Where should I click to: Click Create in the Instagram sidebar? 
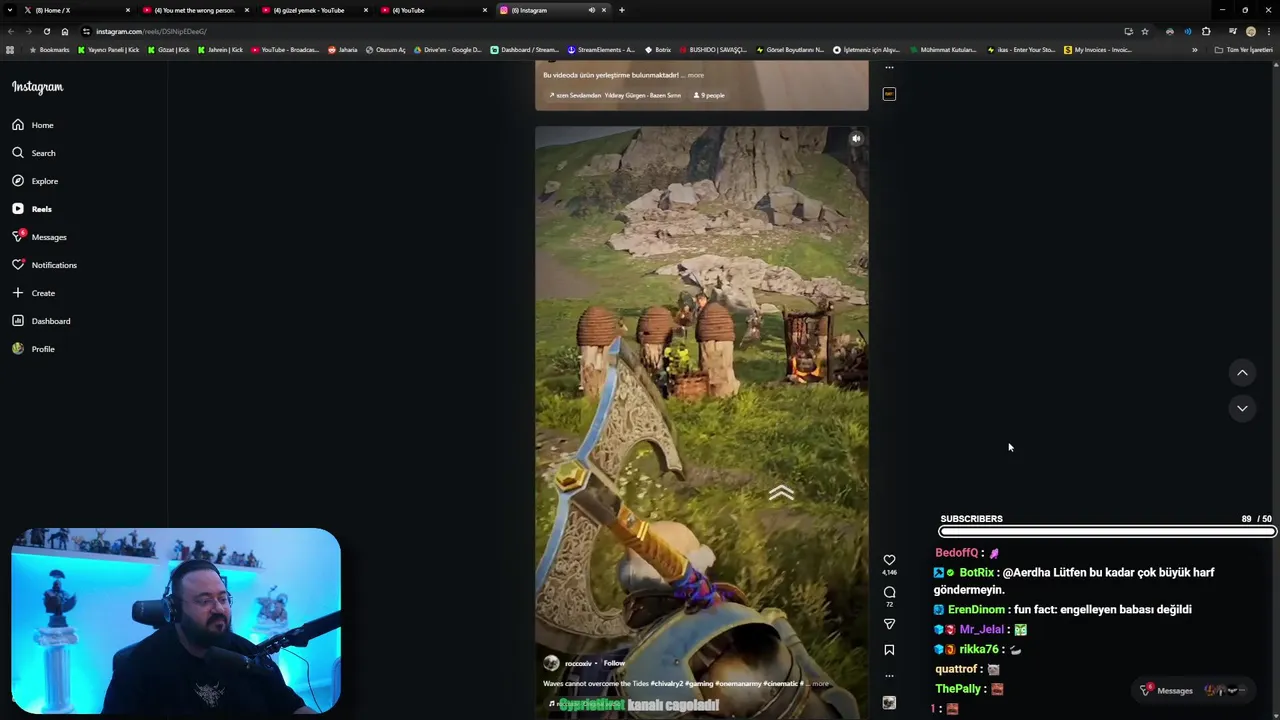pos(33,293)
